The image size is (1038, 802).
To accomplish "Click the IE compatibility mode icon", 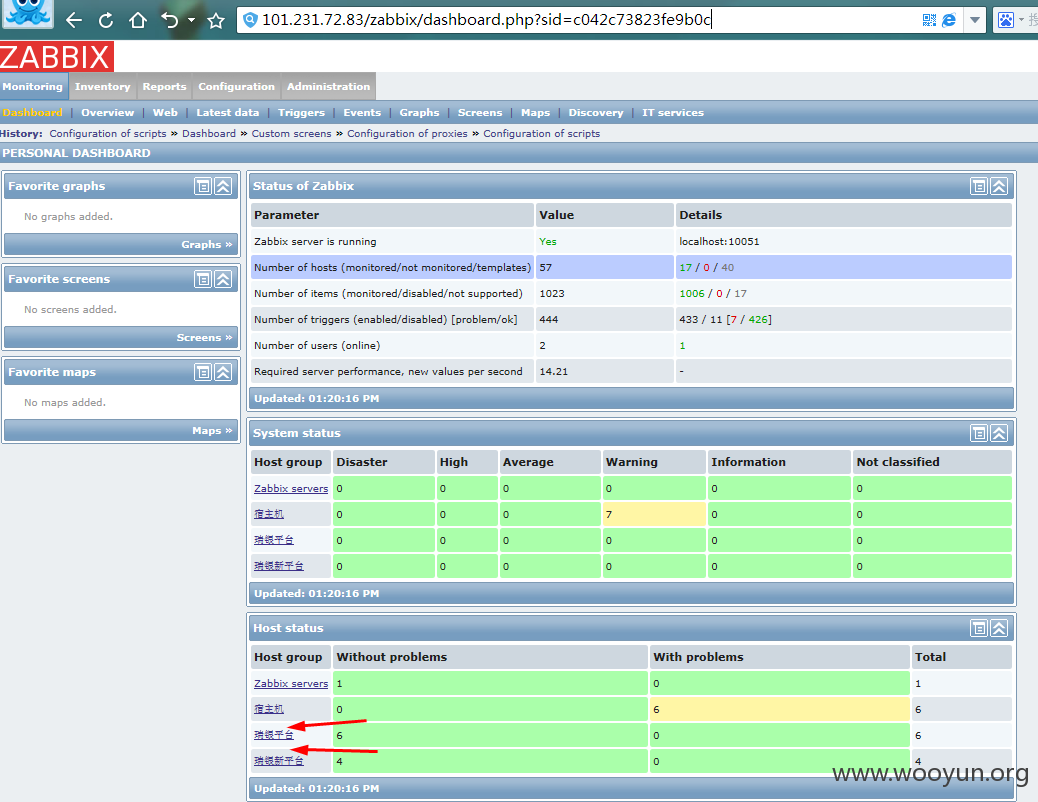I will coord(949,21).
